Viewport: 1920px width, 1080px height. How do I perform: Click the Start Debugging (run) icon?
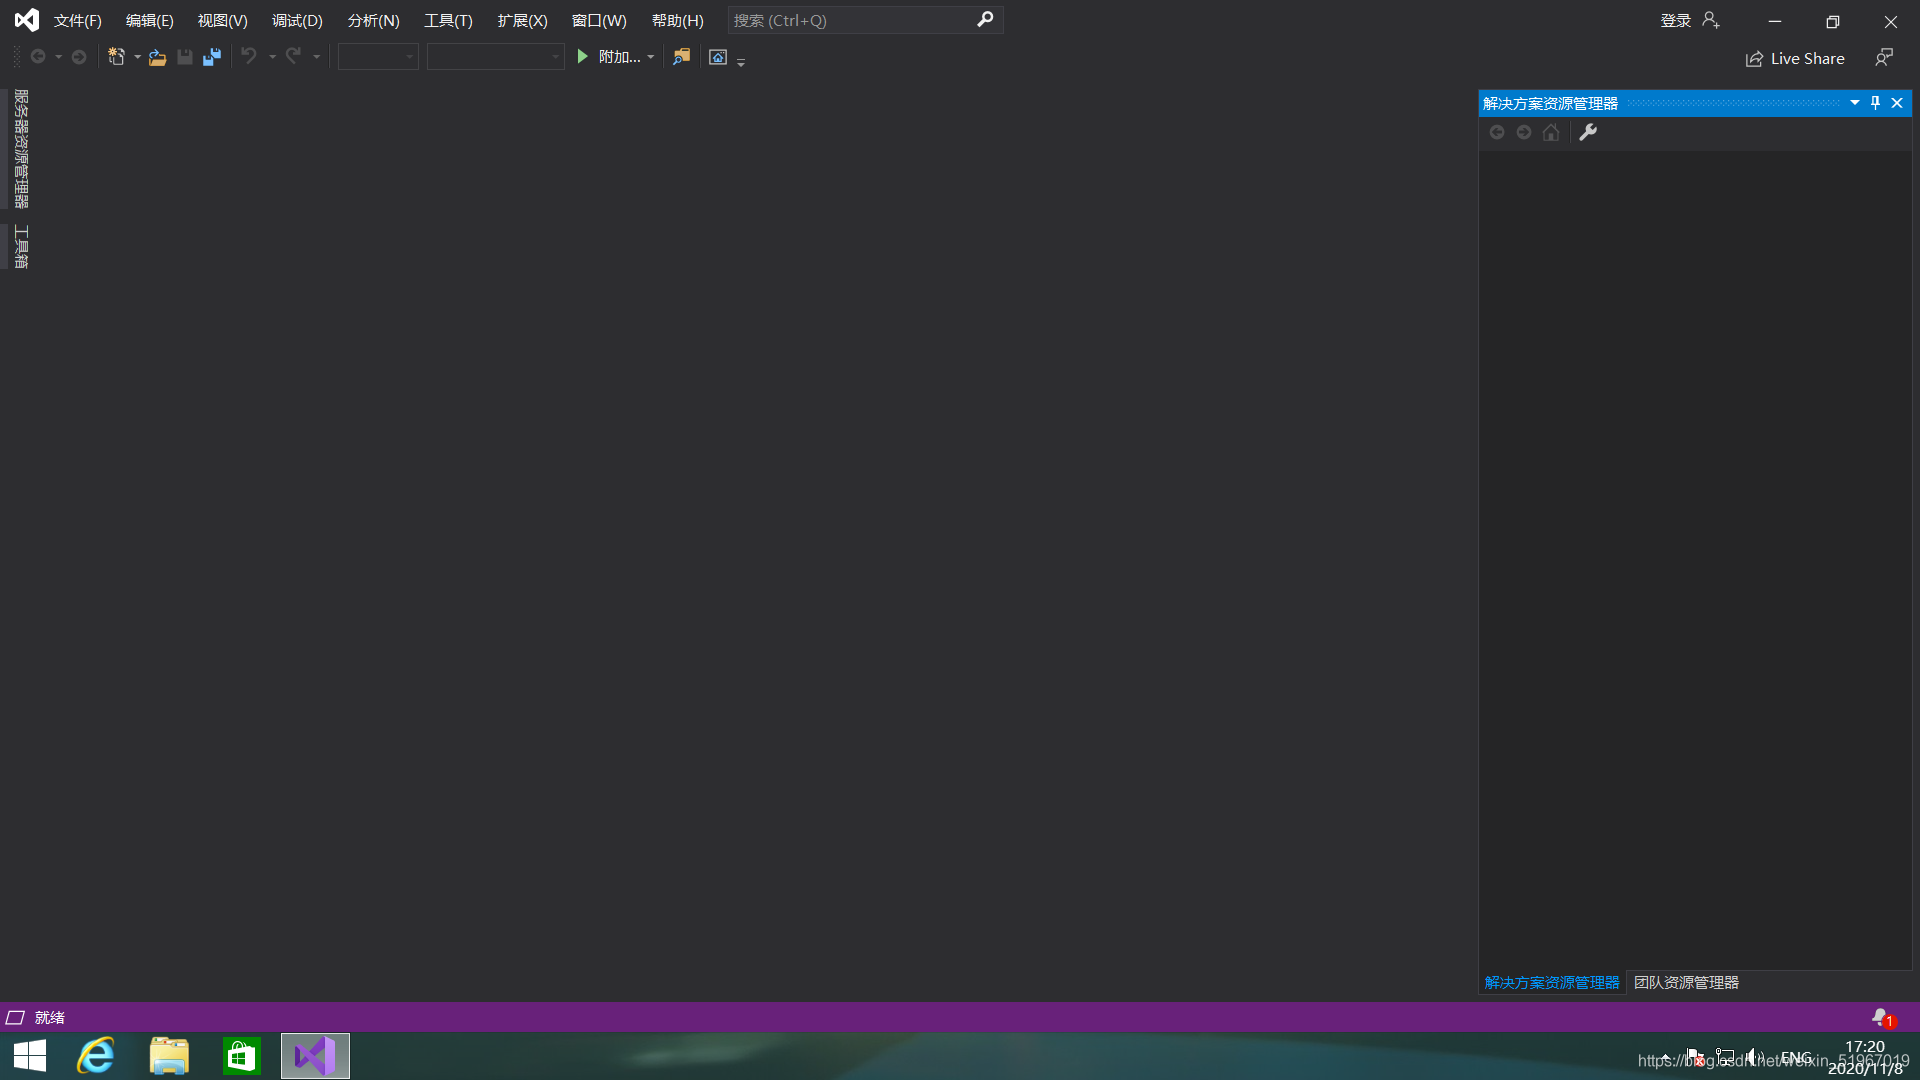[584, 57]
